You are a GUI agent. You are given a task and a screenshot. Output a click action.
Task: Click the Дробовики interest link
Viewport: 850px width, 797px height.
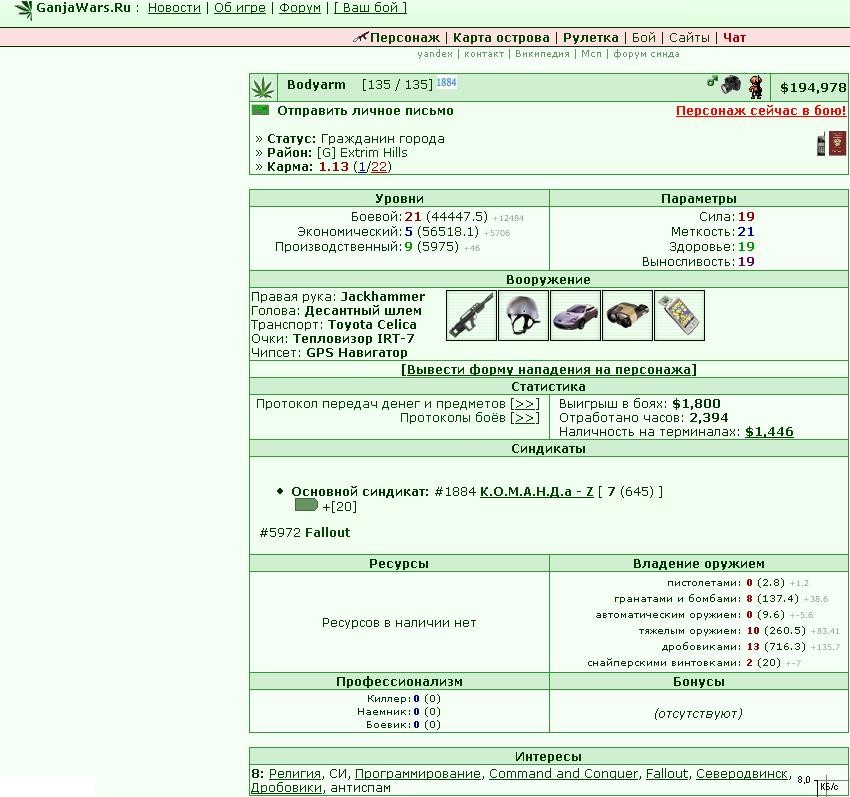286,788
